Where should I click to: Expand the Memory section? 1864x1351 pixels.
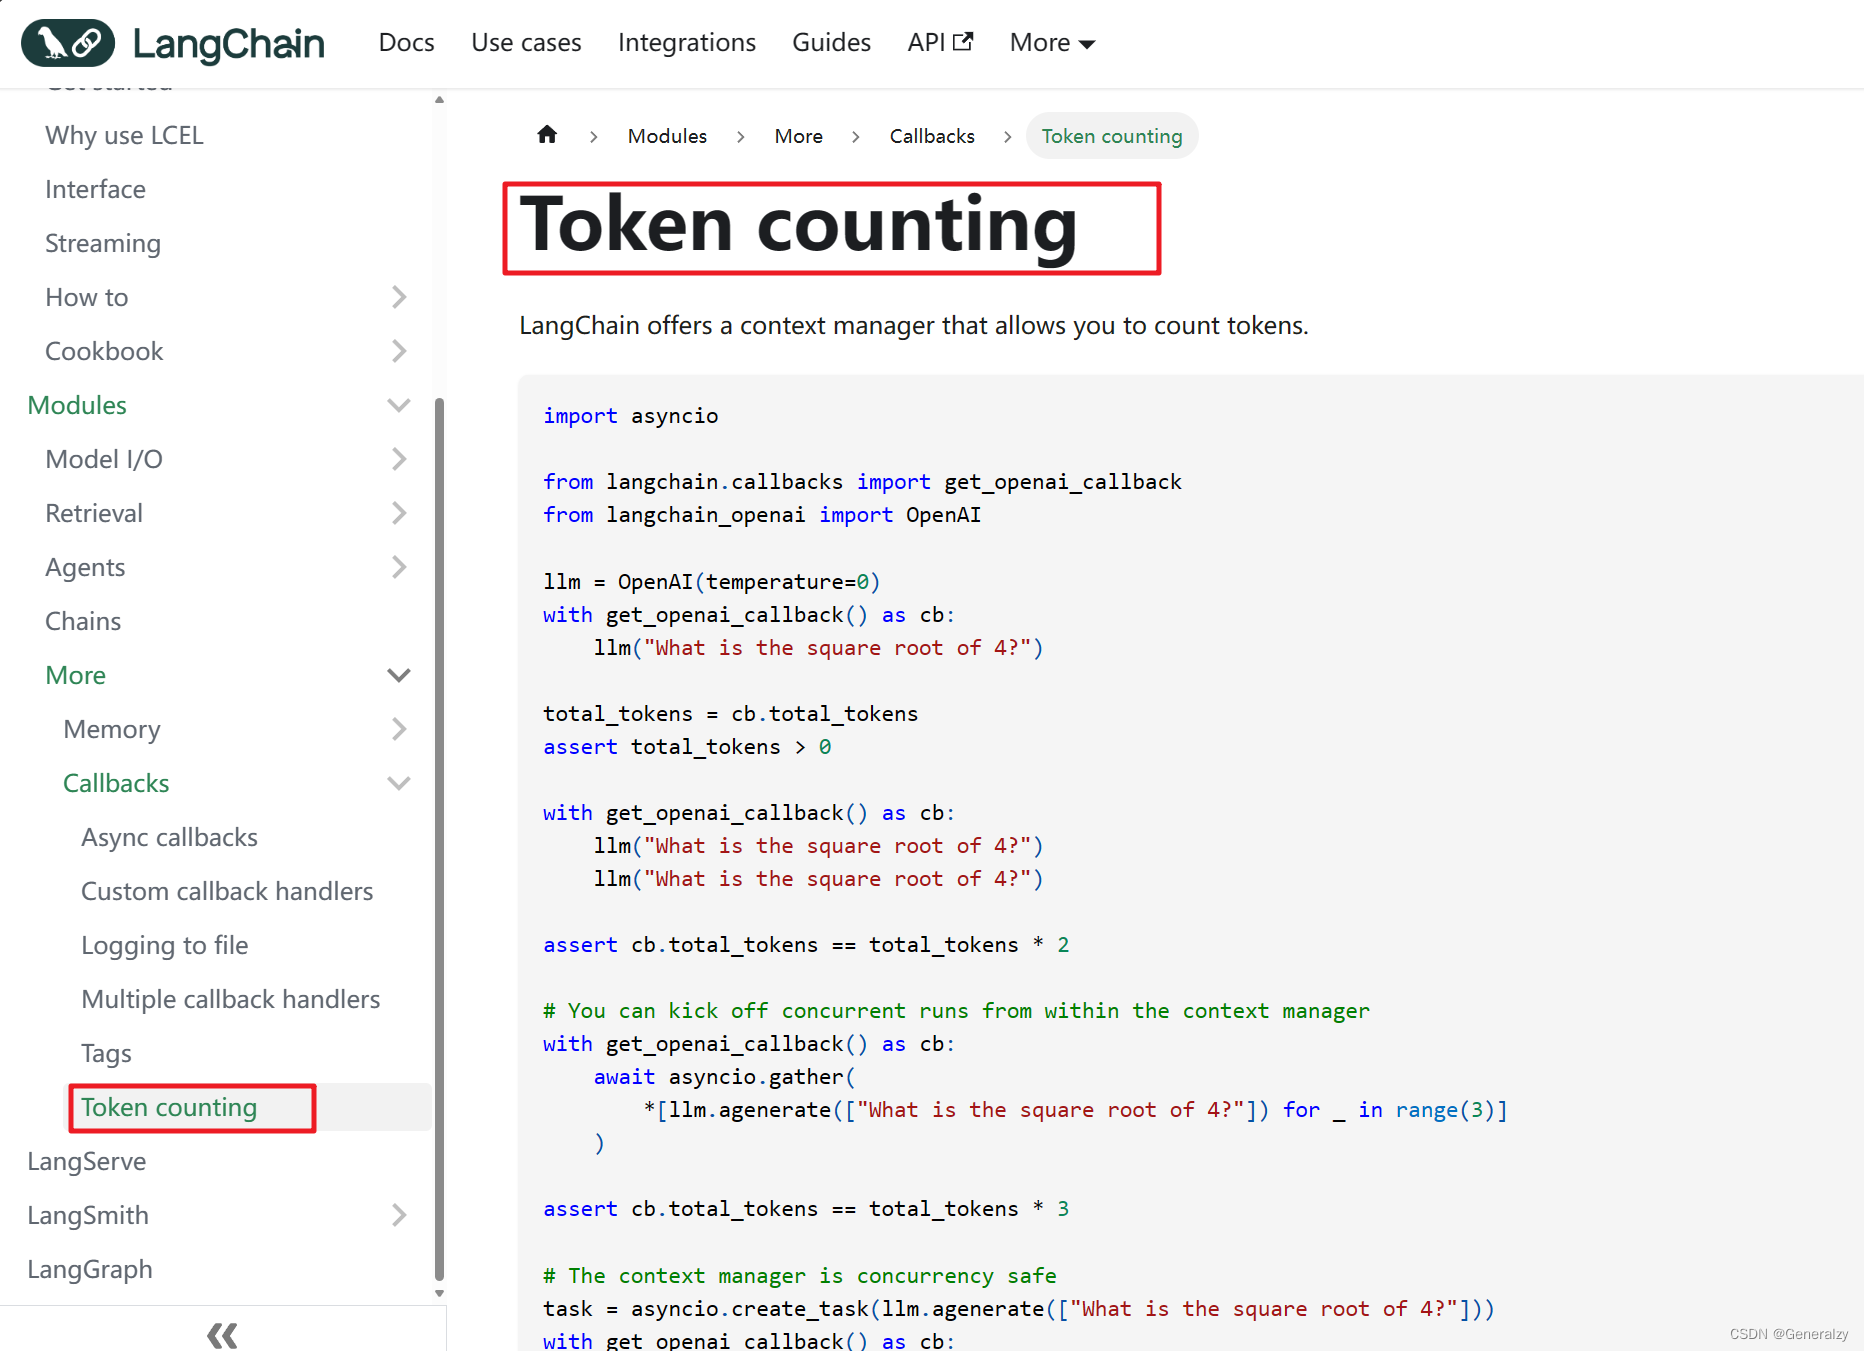tap(400, 728)
